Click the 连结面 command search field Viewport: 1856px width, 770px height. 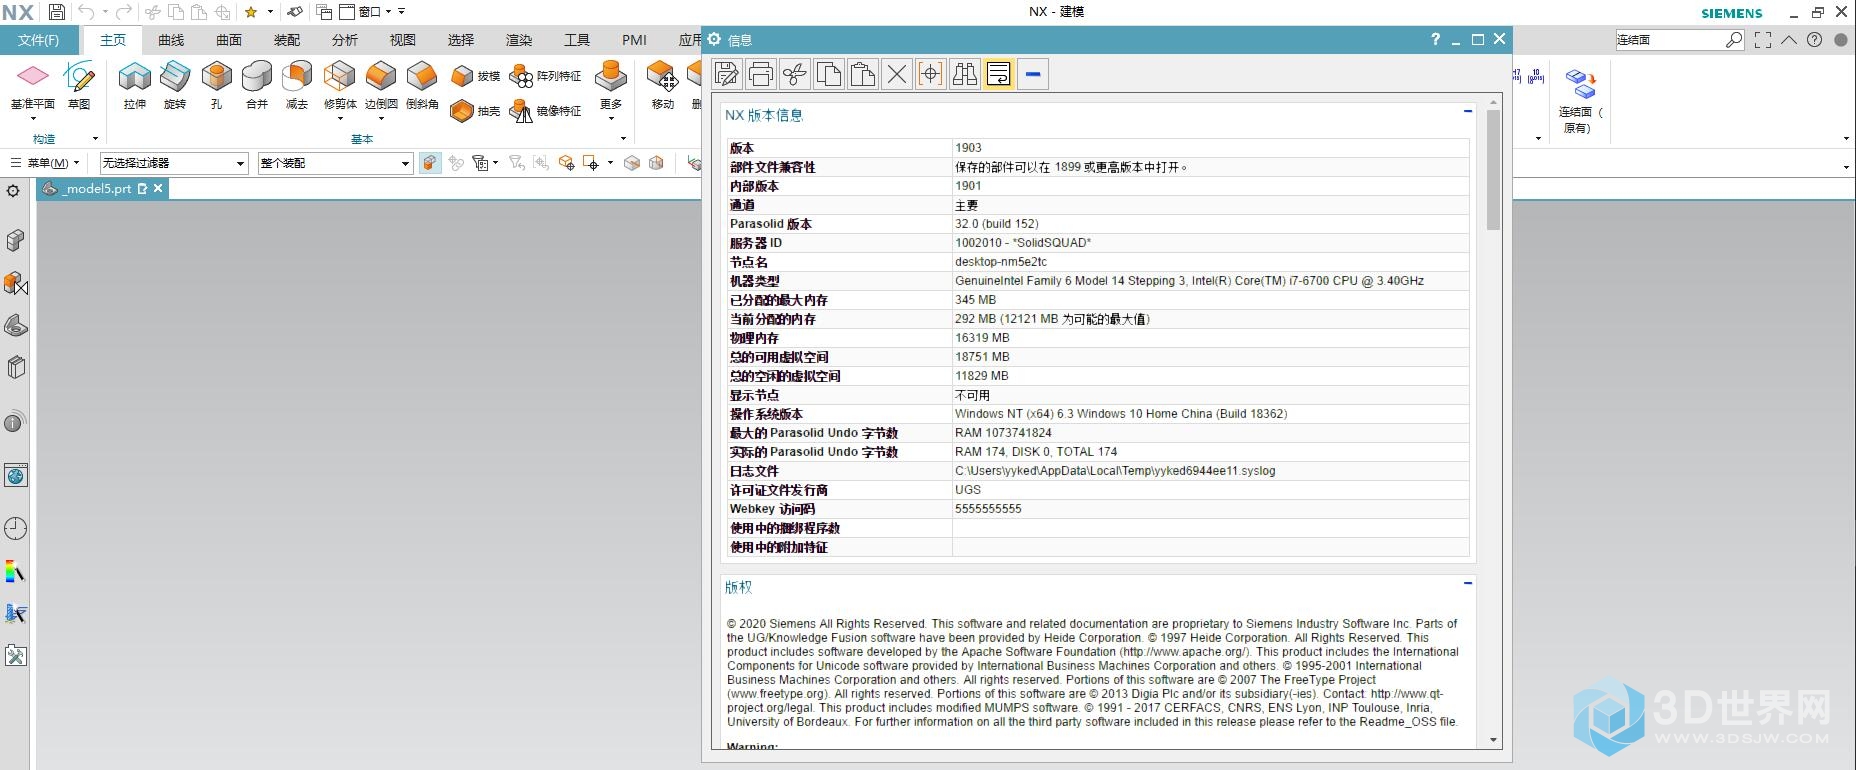1669,40
